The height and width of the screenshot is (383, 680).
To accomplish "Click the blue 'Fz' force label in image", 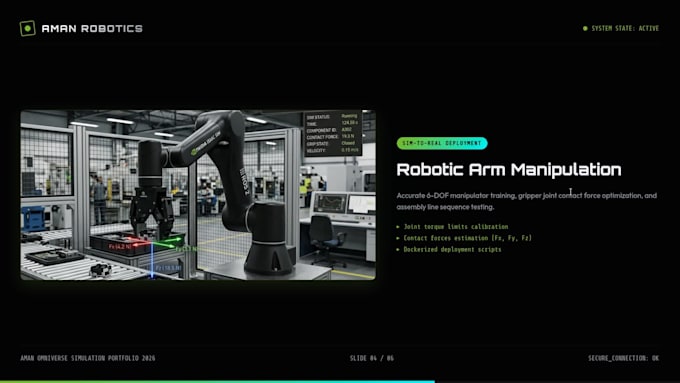I will 168,268.
